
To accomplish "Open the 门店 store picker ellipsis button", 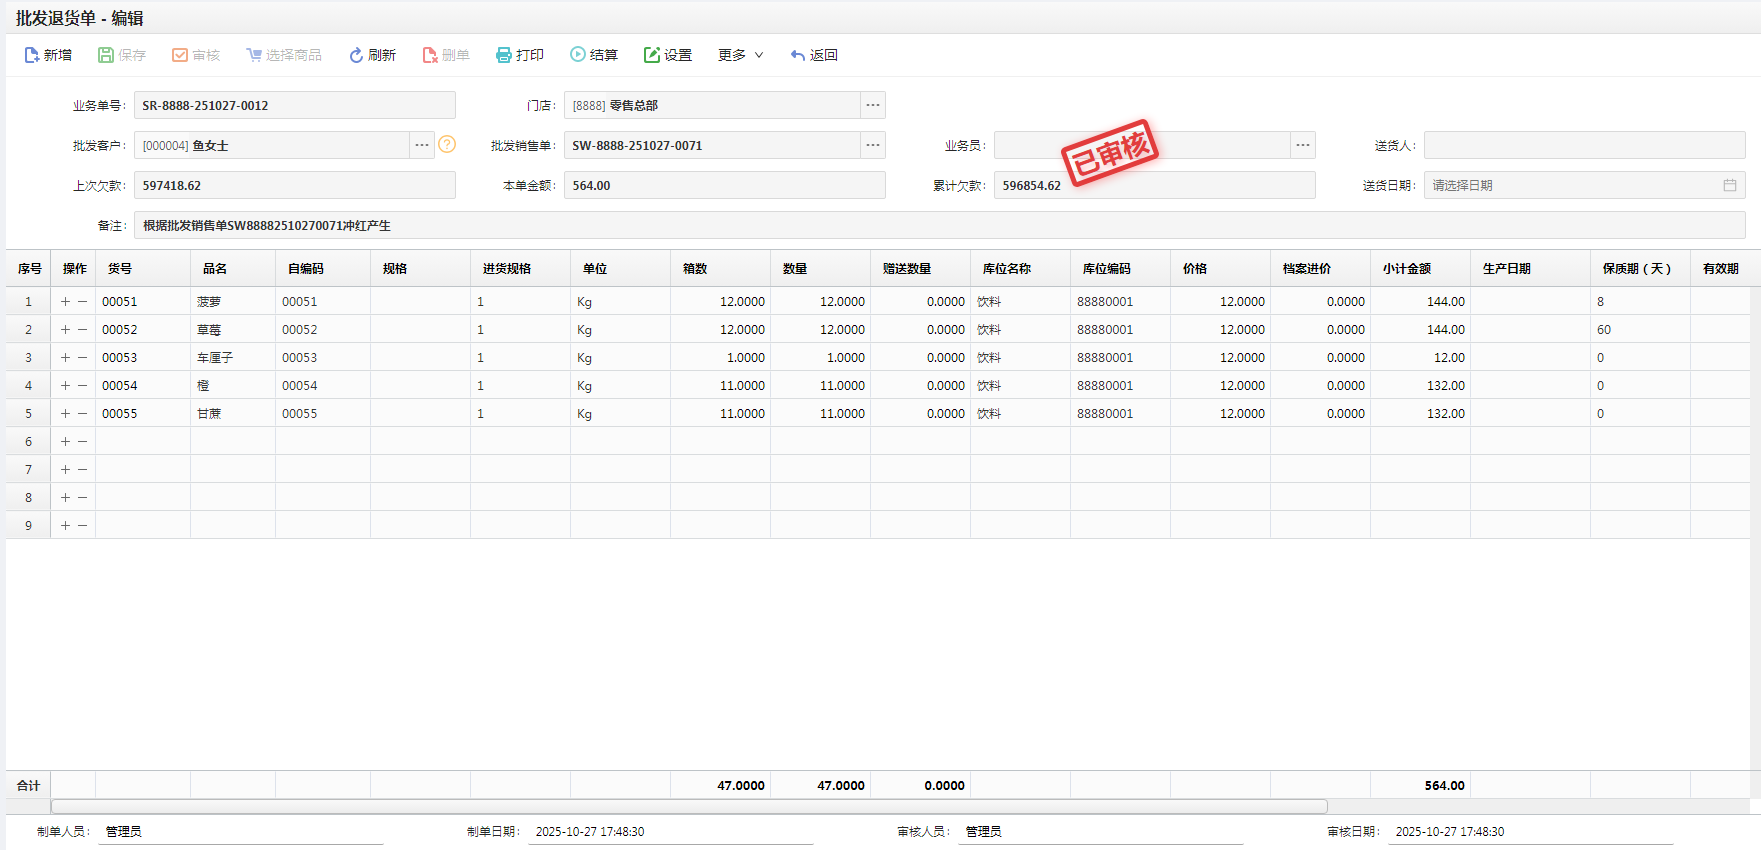I will [873, 105].
